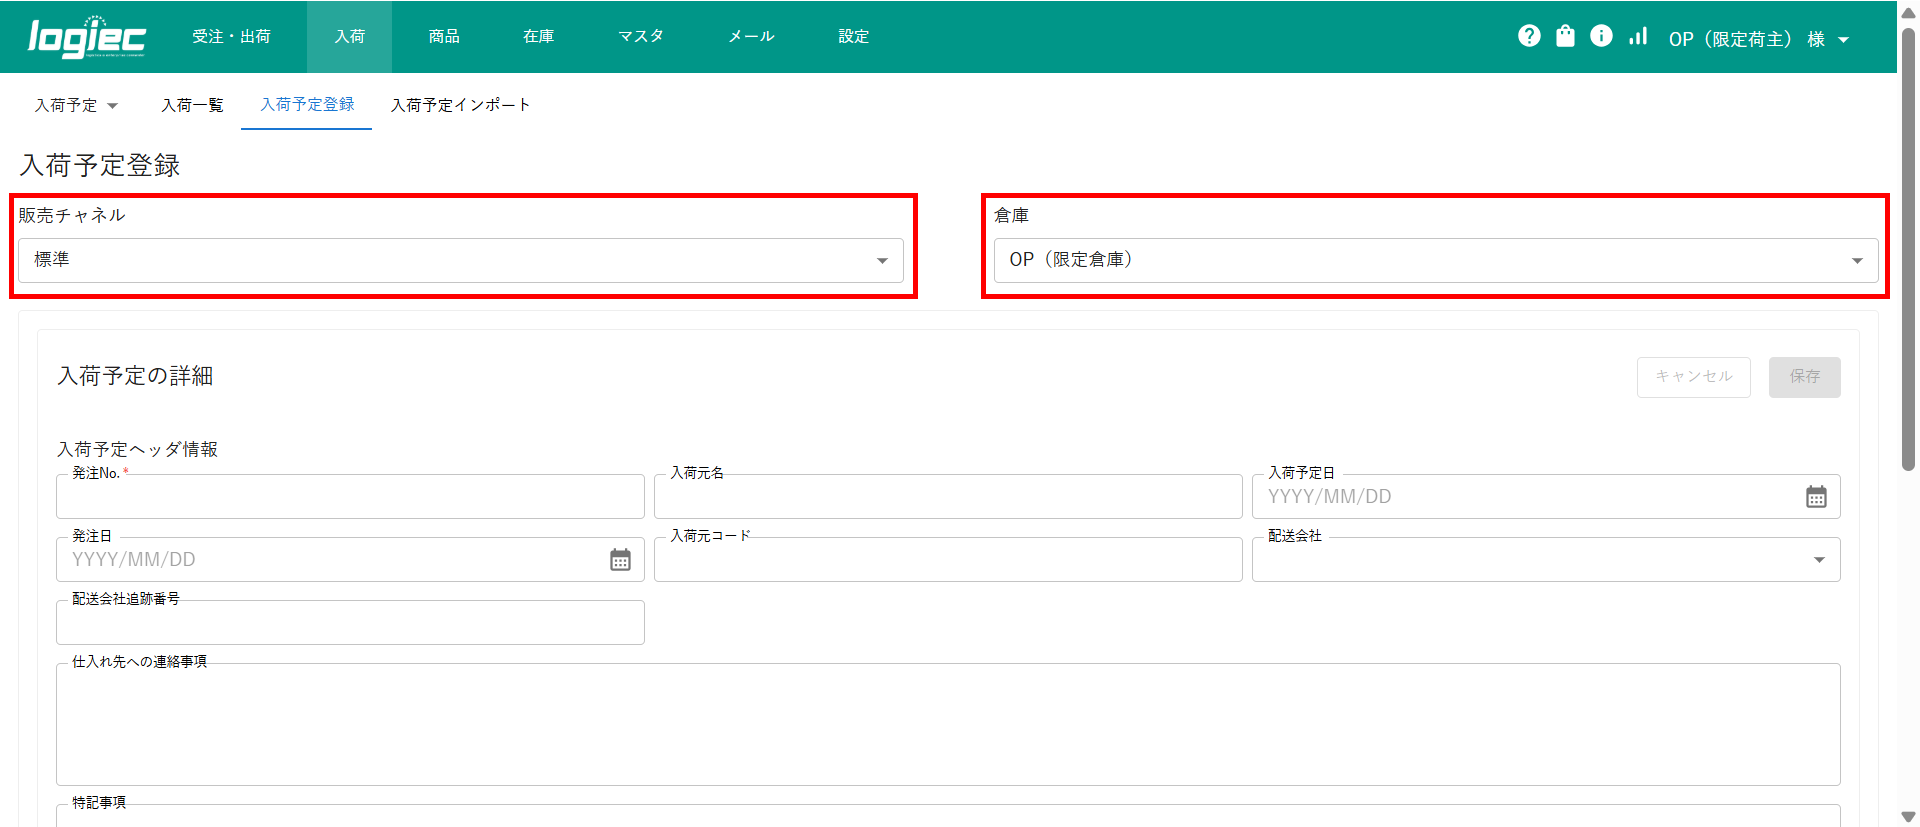Screen dimensions: 1920x827
Task: Switch to the 入荷一覧 tab
Action: (x=192, y=105)
